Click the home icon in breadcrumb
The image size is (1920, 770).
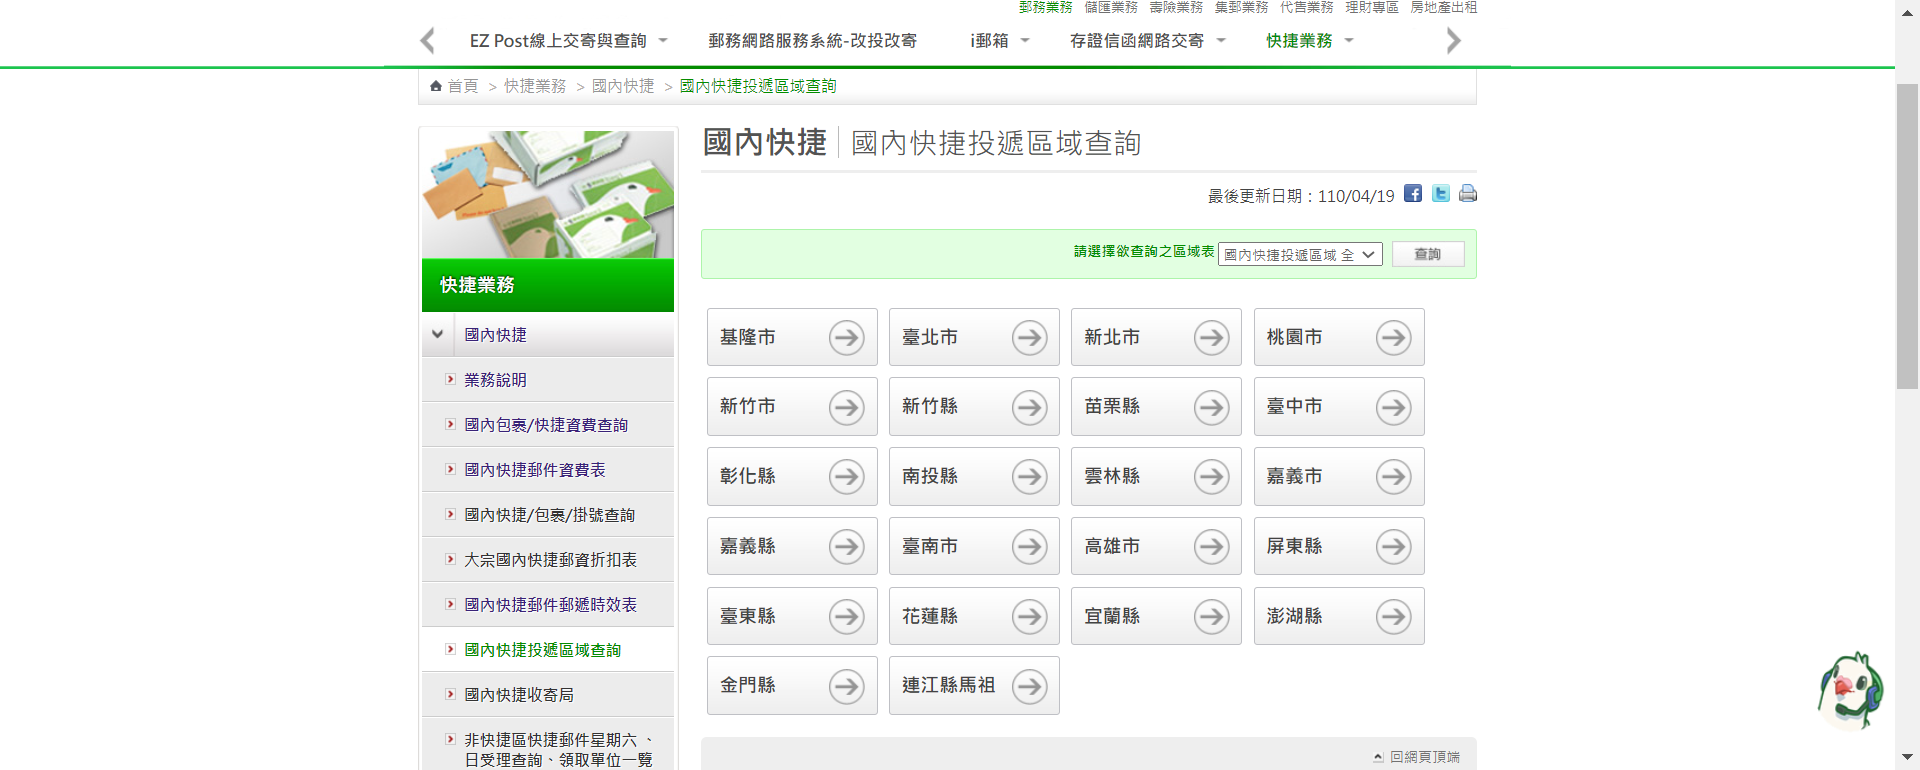[x=436, y=86]
